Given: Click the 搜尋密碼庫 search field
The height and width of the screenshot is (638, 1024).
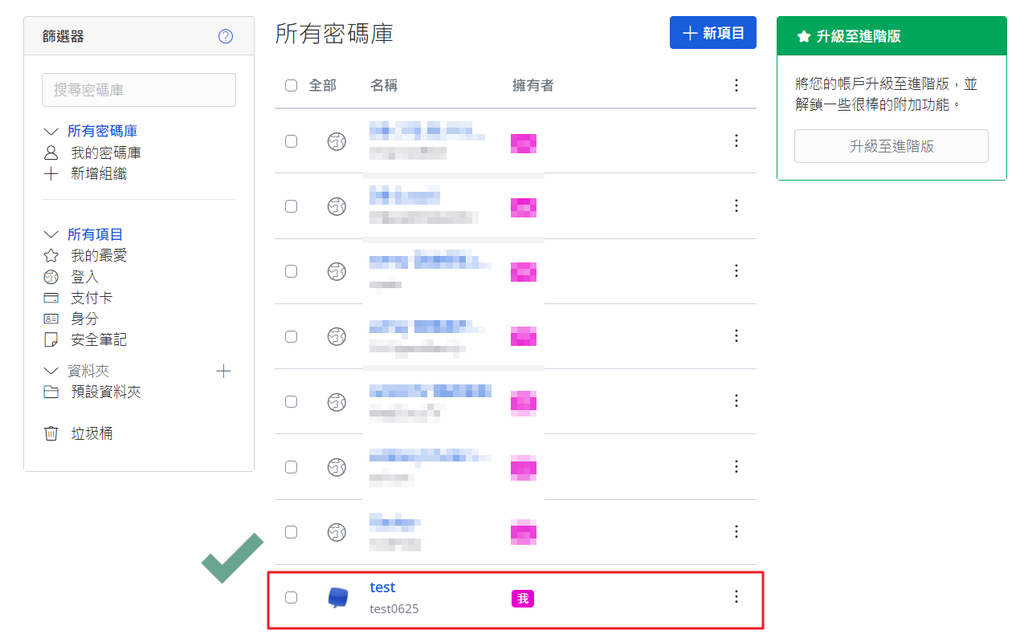Looking at the screenshot, I should pyautogui.click(x=139, y=90).
